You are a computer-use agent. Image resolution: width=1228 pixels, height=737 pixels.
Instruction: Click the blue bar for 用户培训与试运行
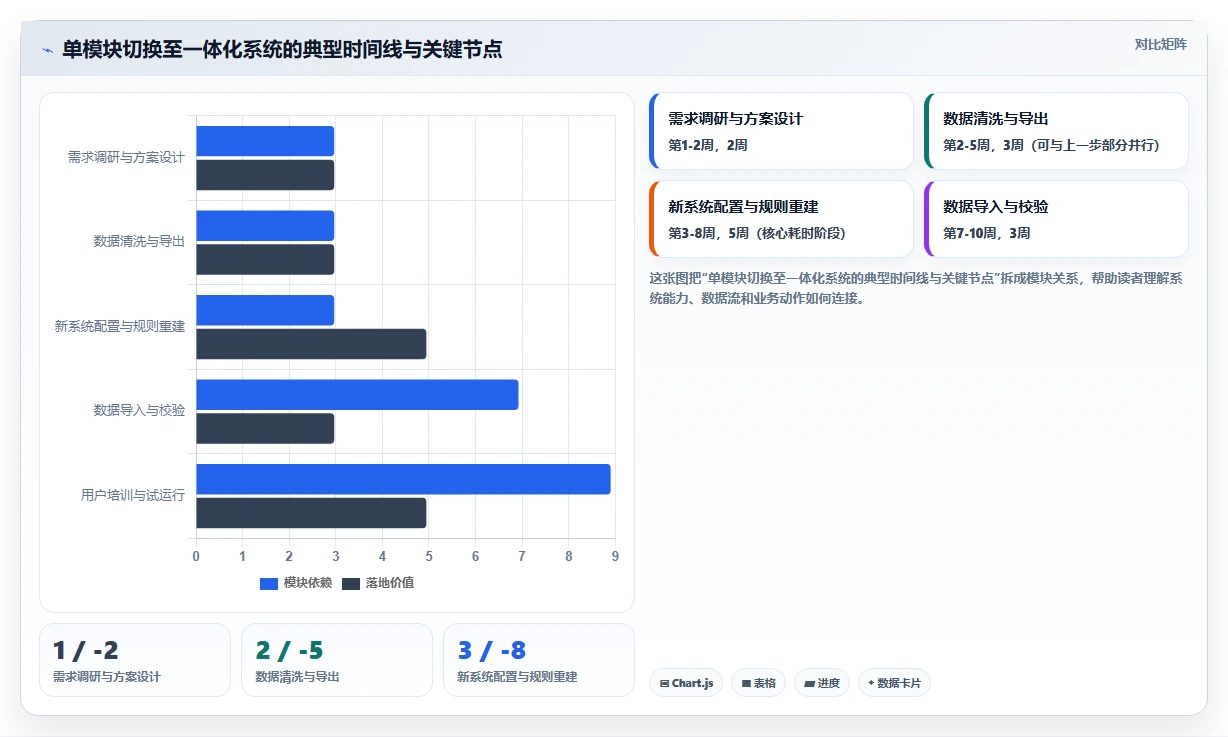click(x=403, y=479)
